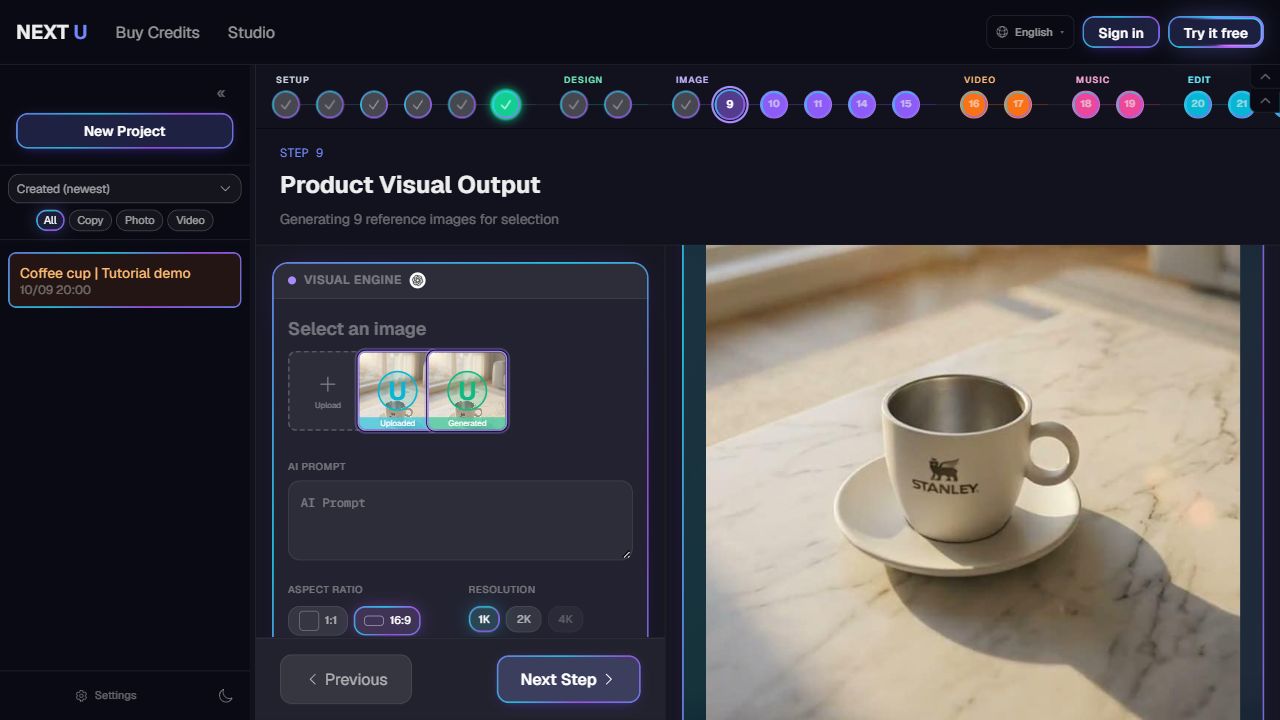Select 1:1 aspect ratio

point(318,620)
